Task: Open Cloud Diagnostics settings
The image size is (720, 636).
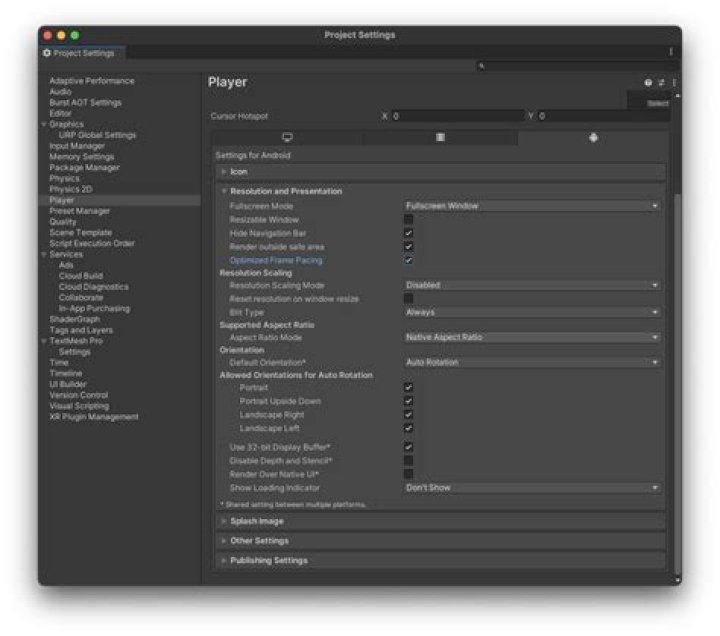Action: (x=94, y=287)
